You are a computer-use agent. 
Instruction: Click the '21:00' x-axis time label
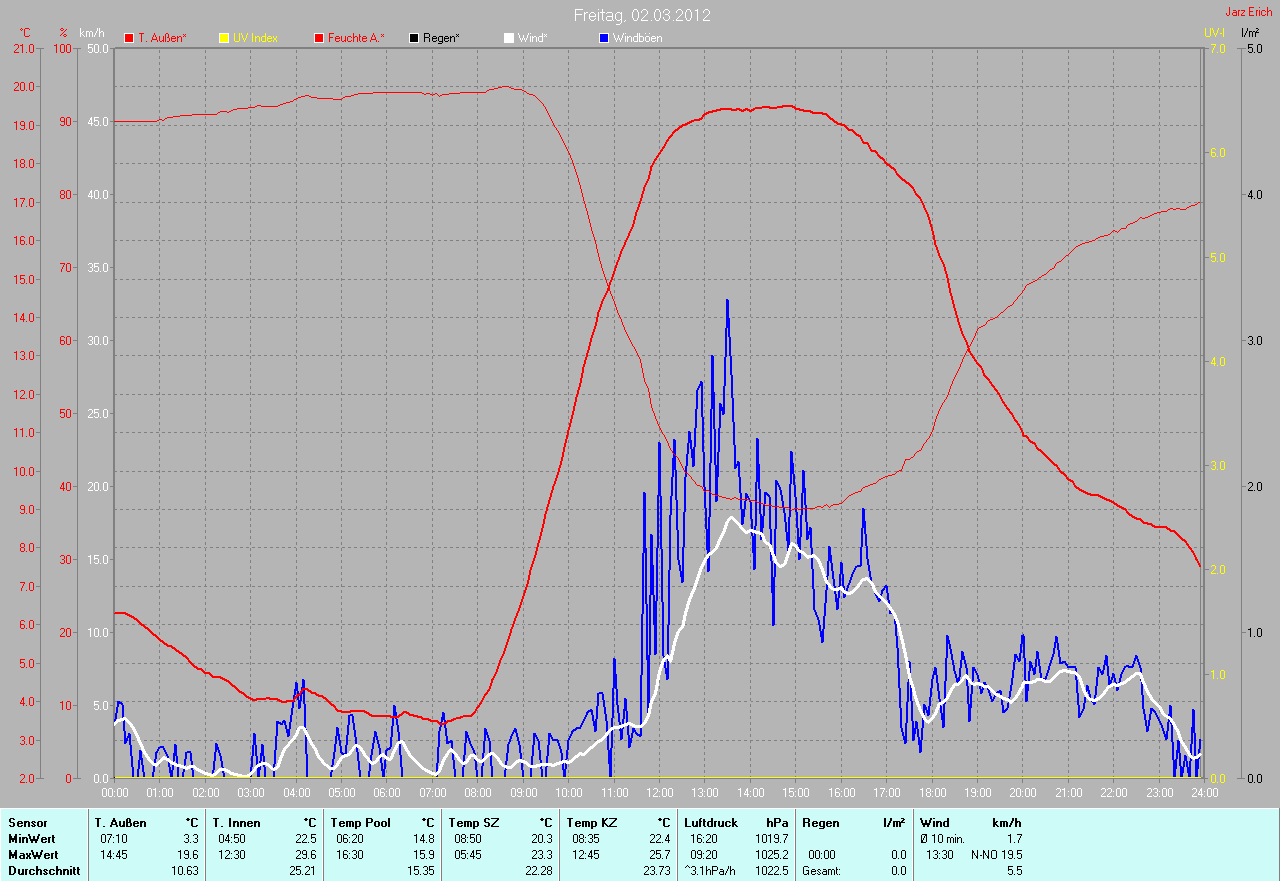[x=1068, y=793]
